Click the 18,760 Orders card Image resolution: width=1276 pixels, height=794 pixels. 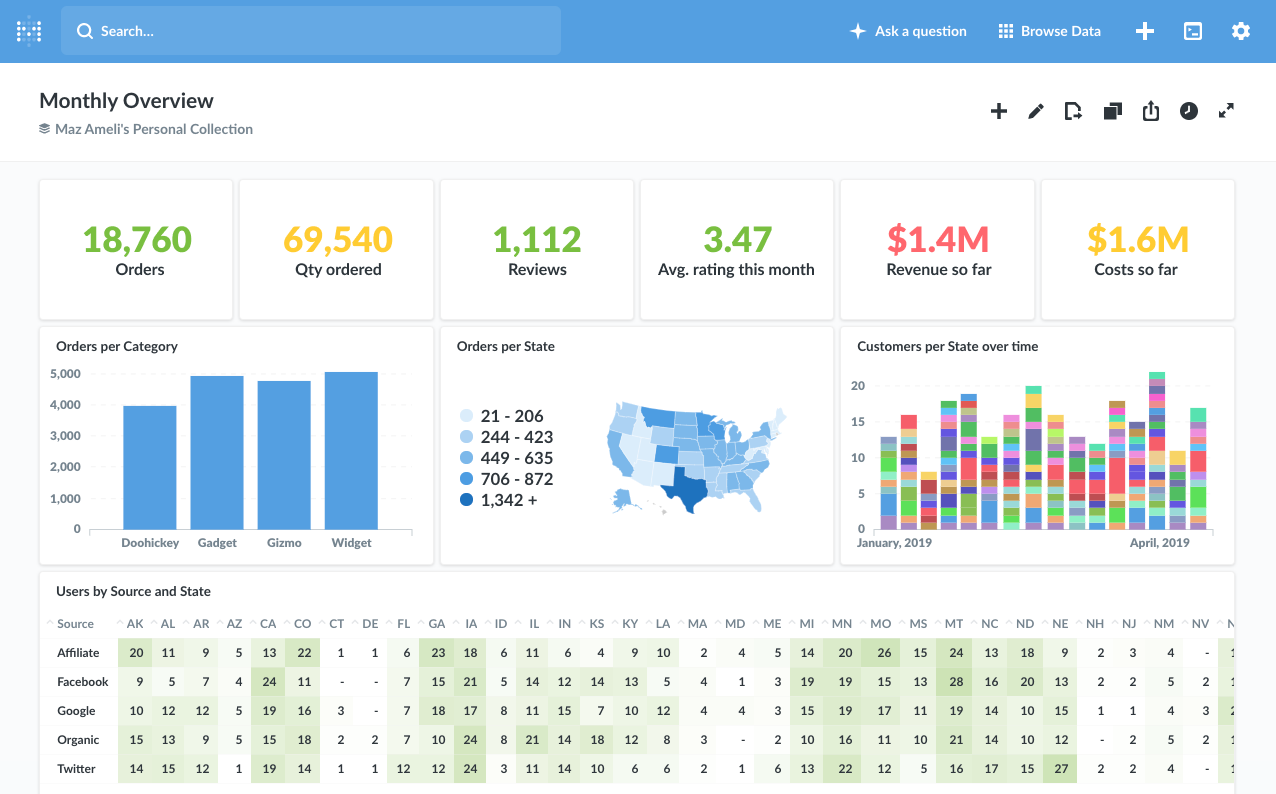coord(136,250)
